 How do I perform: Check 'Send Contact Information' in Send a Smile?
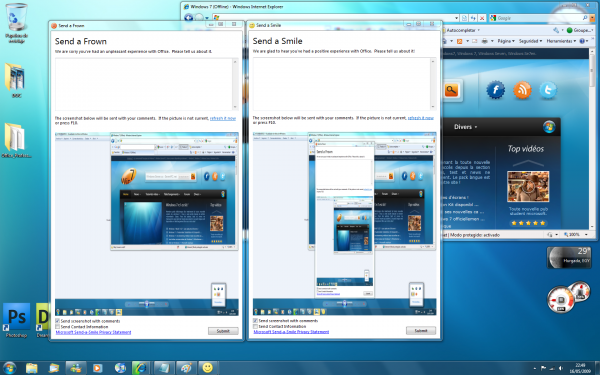256,326
